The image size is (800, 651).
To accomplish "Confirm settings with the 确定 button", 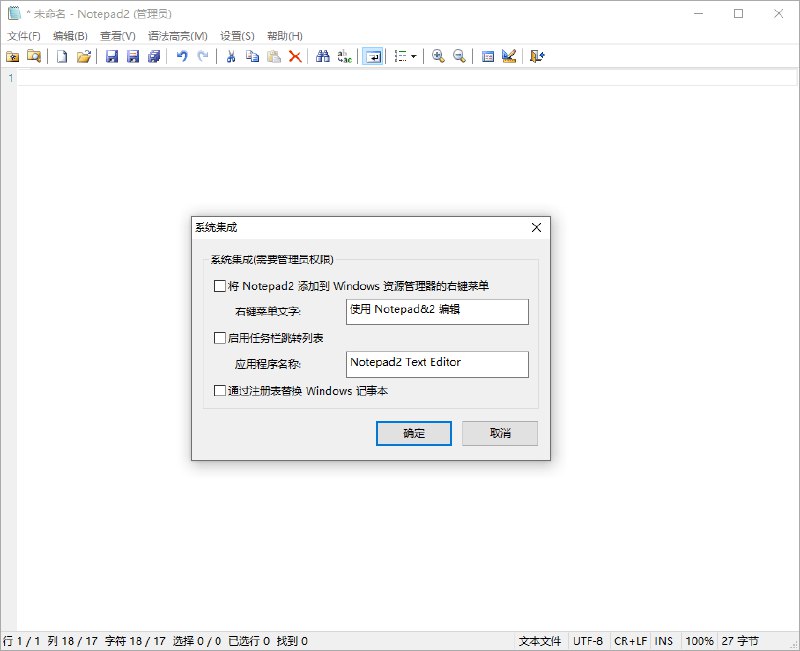I will click(x=413, y=433).
